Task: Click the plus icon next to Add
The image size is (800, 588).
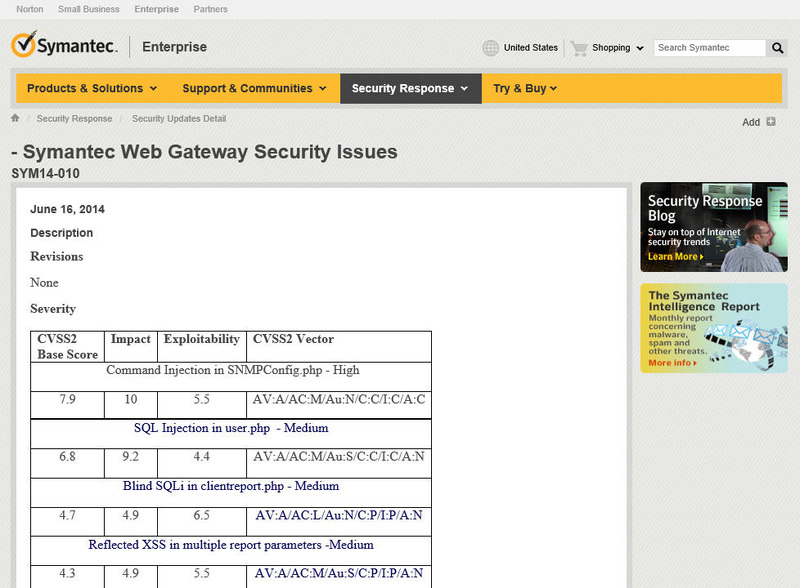Action: tap(771, 122)
